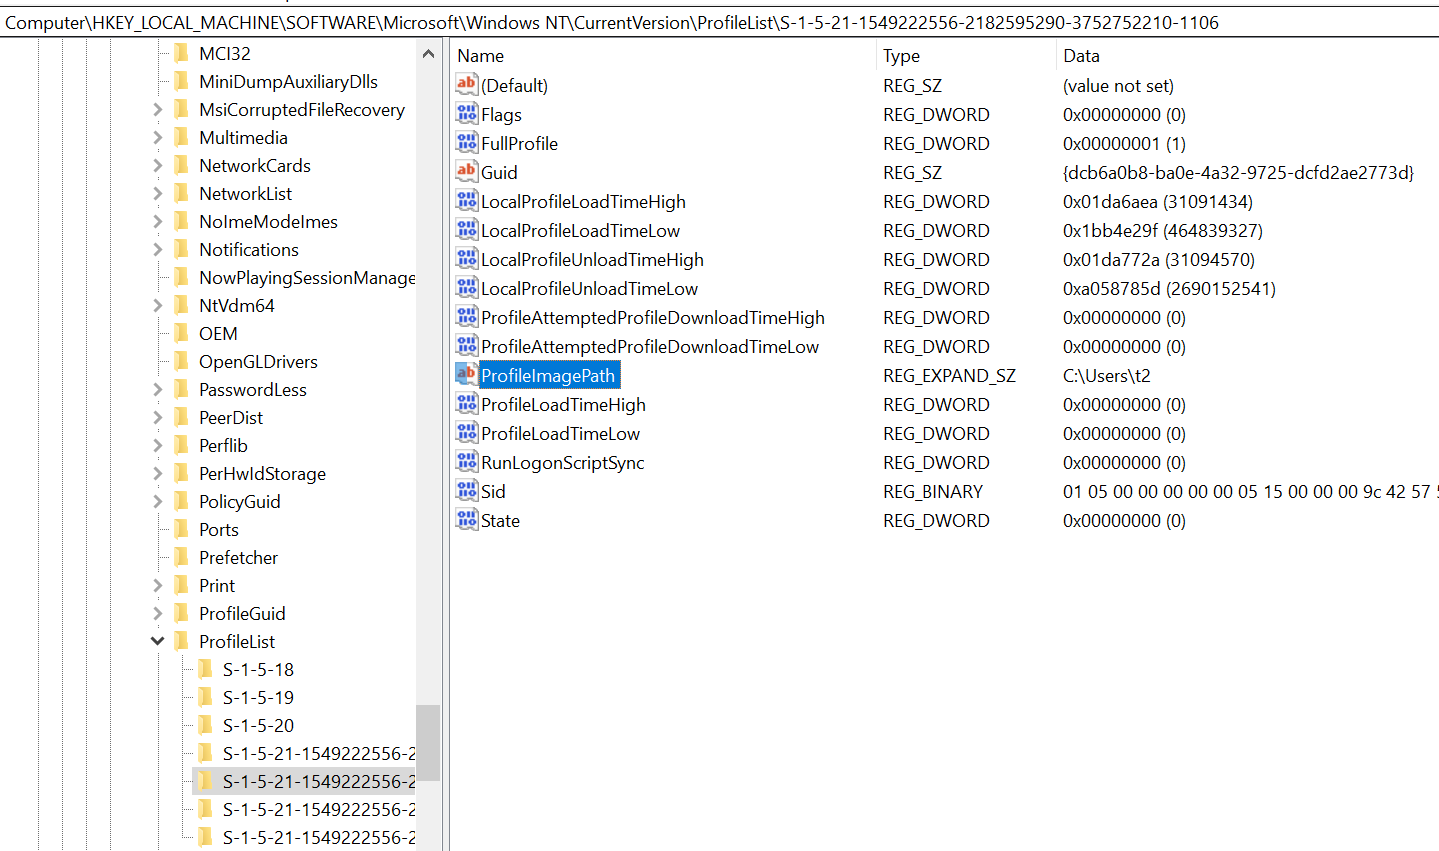The width and height of the screenshot is (1439, 851).
Task: Click the ab icon next to Guid
Action: [466, 172]
